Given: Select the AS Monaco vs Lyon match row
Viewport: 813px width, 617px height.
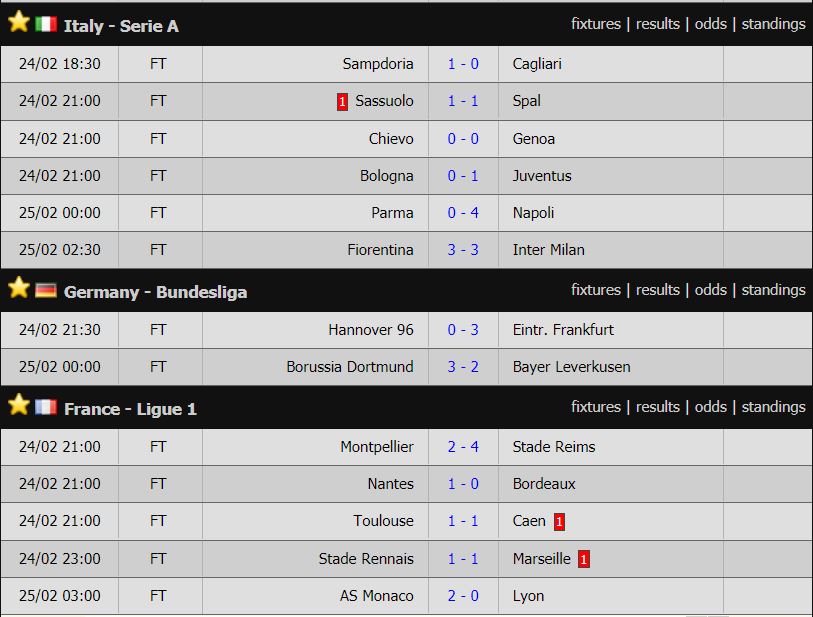Looking at the screenshot, I should pos(406,596).
